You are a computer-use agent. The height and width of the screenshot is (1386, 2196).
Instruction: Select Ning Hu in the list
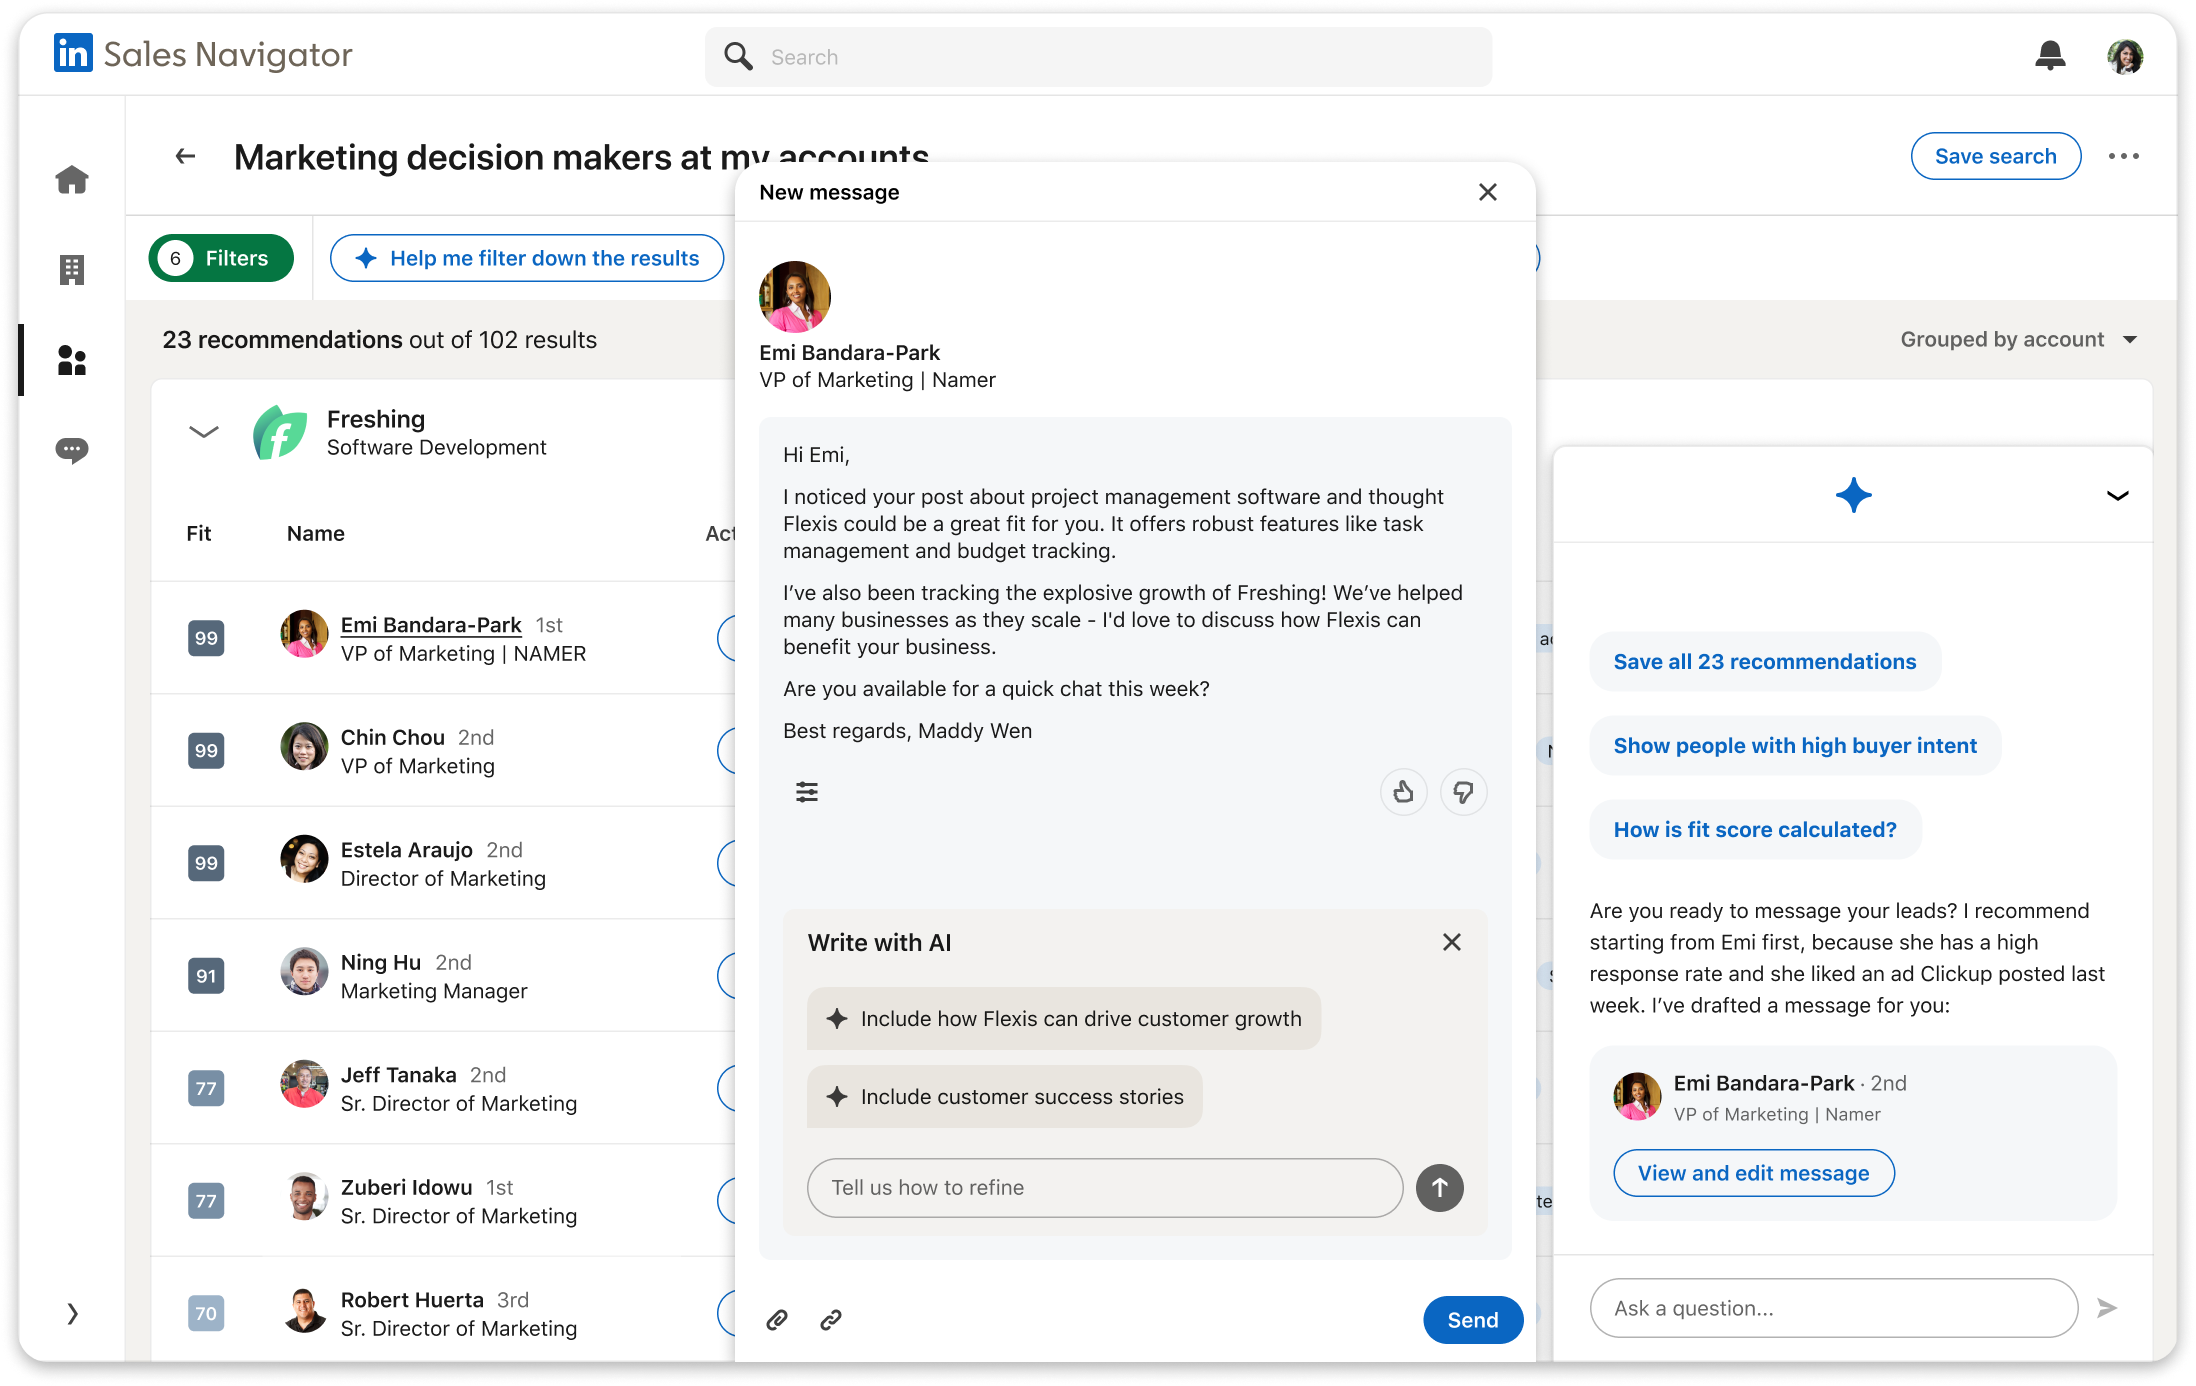click(x=380, y=962)
